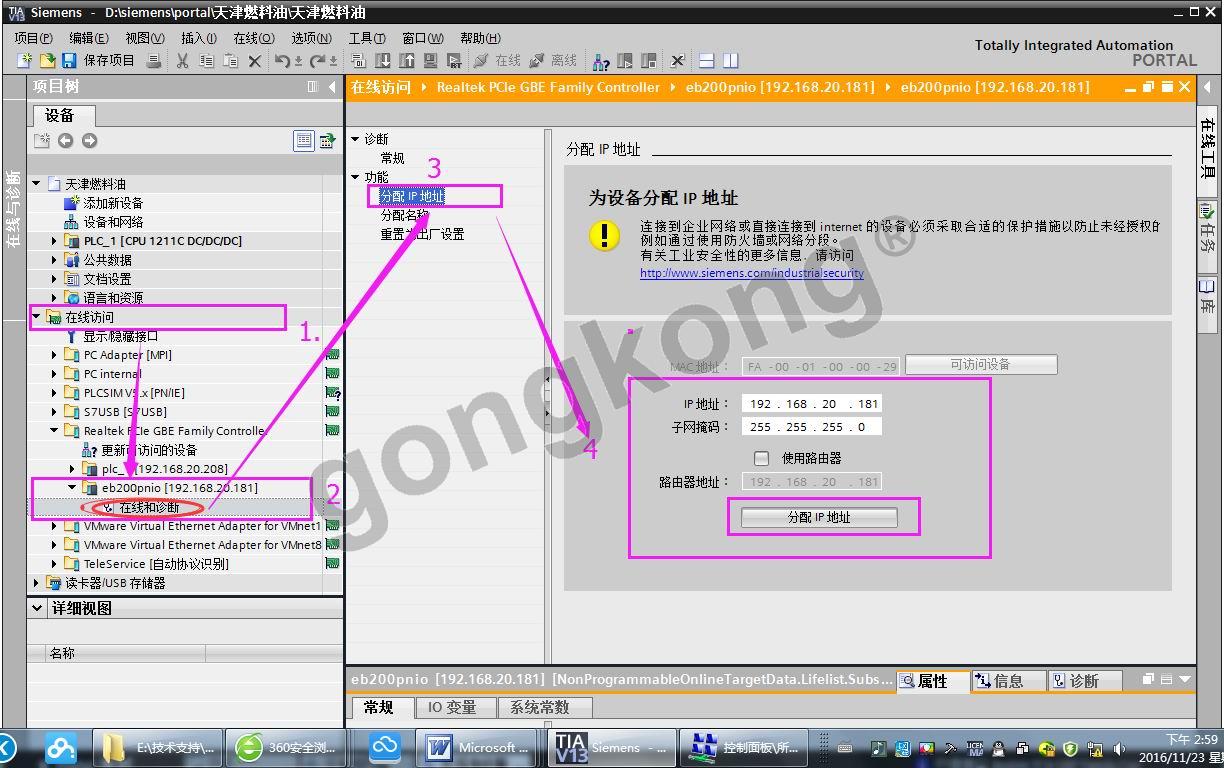
Task: Click the Paste toolbar icon
Action: coord(230,61)
